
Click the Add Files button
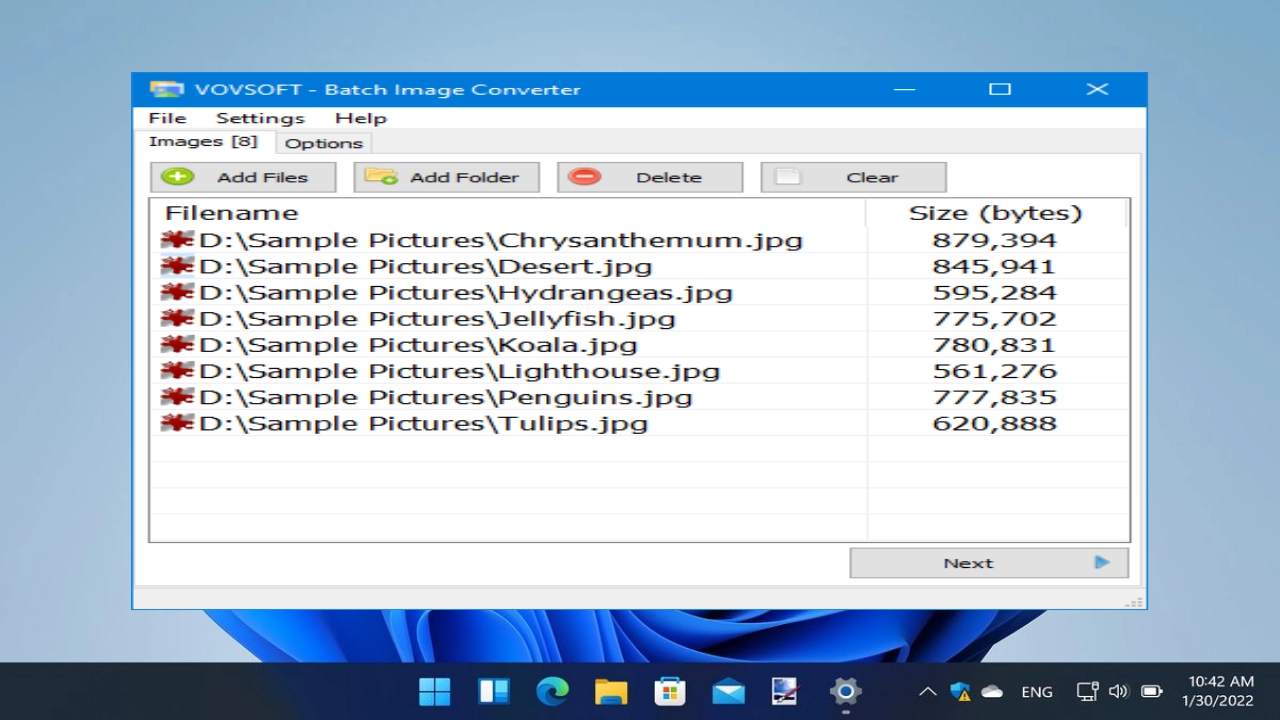click(243, 177)
